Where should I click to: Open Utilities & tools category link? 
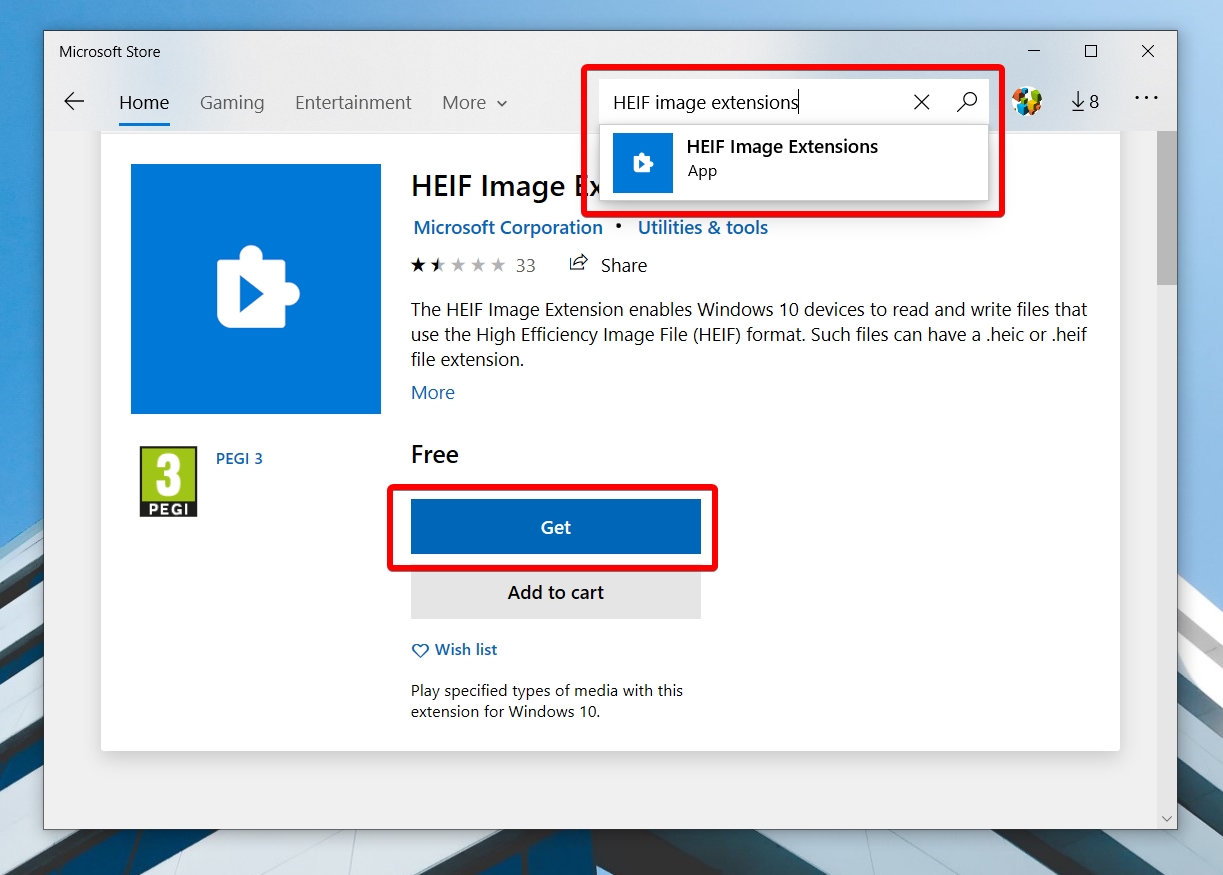(x=703, y=227)
